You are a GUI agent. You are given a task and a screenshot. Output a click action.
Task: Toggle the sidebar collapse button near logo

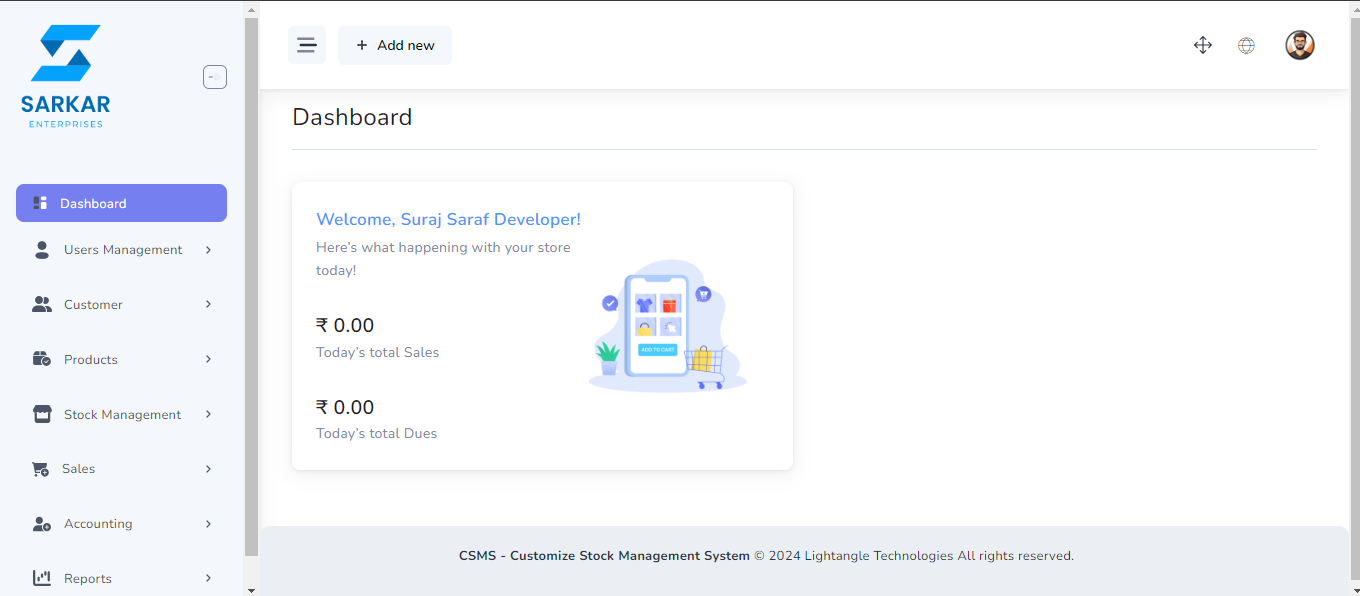[215, 77]
